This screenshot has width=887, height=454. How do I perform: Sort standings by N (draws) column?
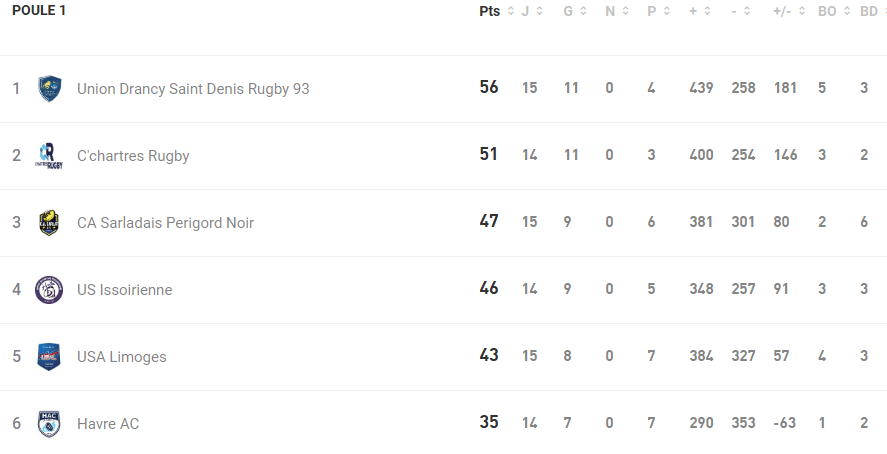coord(616,11)
